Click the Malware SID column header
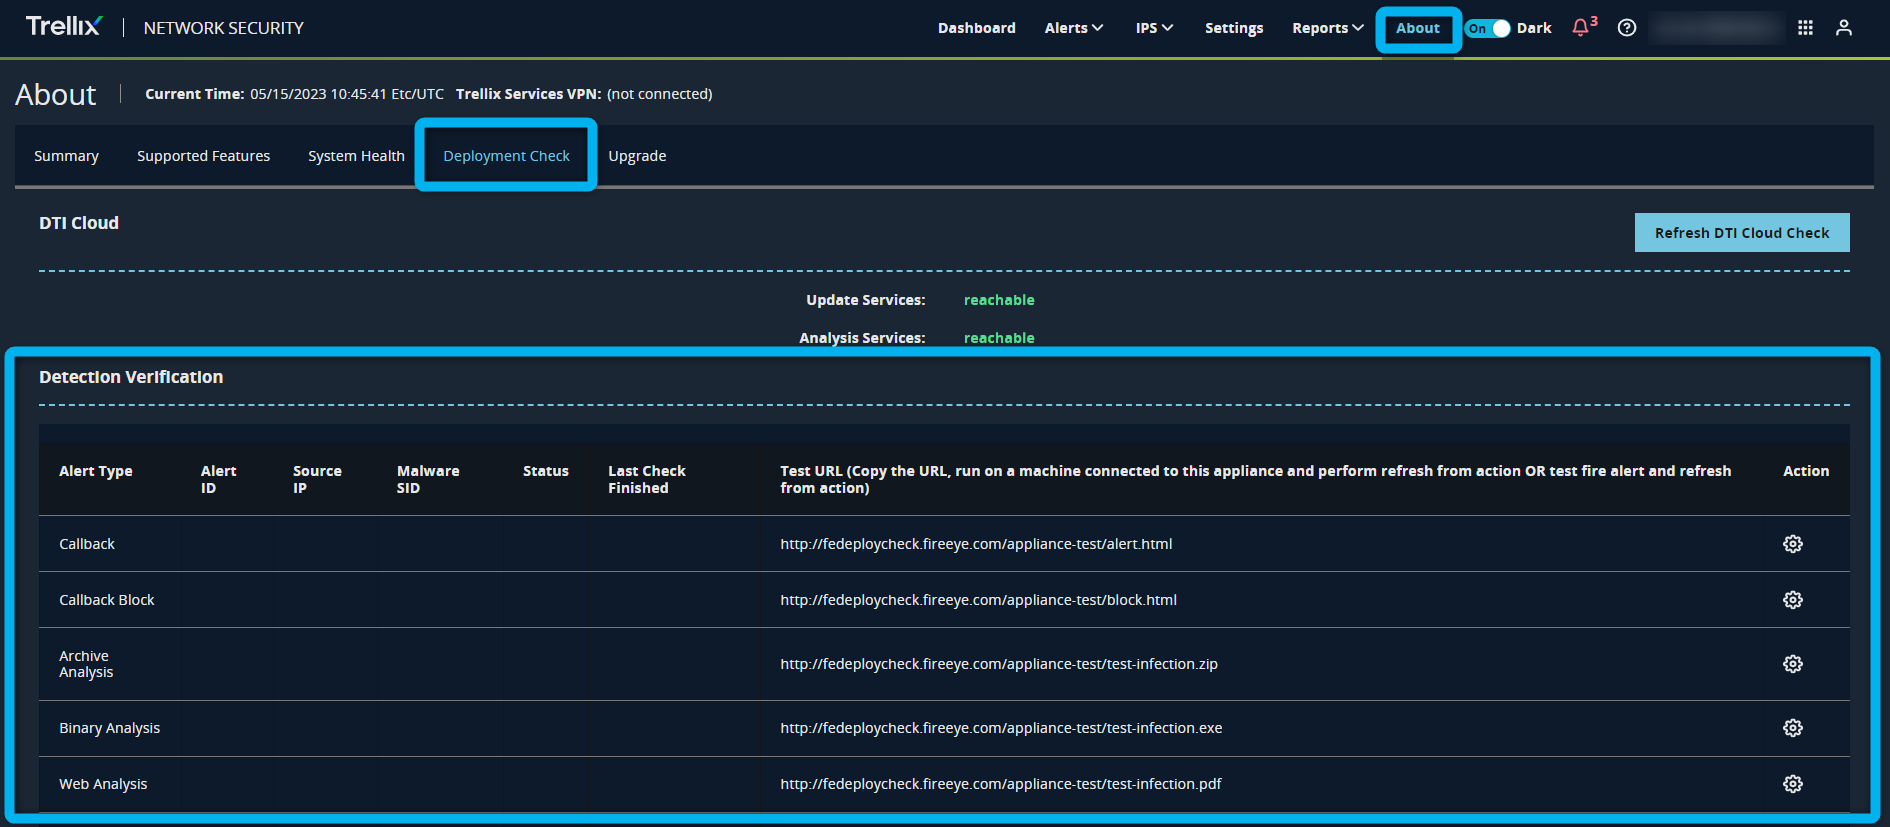 pos(428,479)
